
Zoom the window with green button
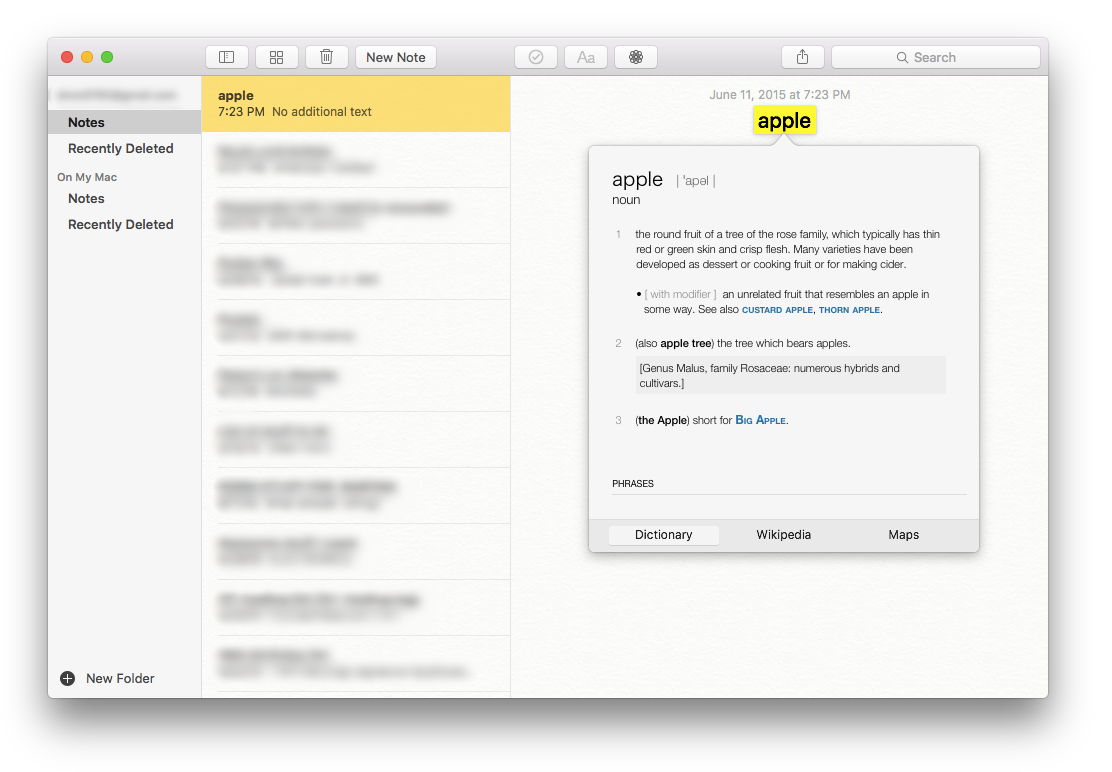pyautogui.click(x=107, y=57)
